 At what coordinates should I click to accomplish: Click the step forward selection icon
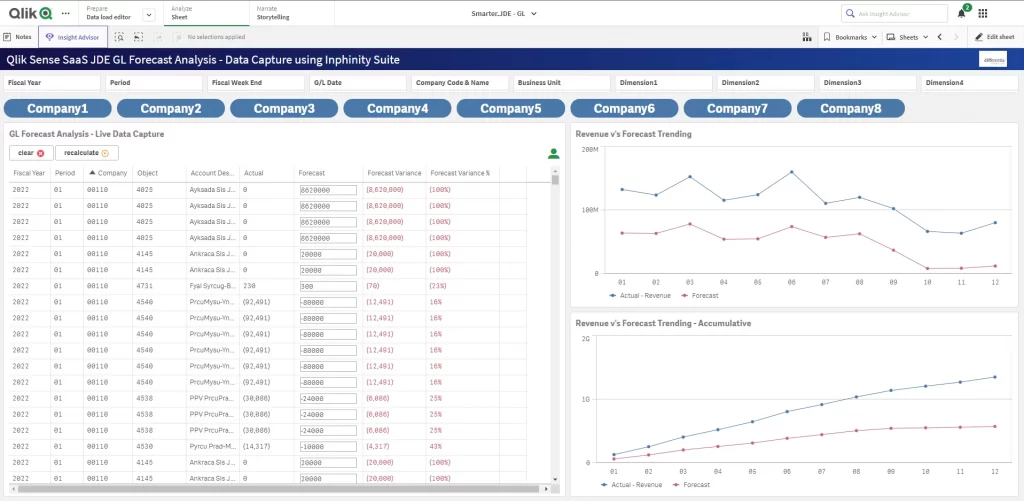pyautogui.click(x=157, y=37)
